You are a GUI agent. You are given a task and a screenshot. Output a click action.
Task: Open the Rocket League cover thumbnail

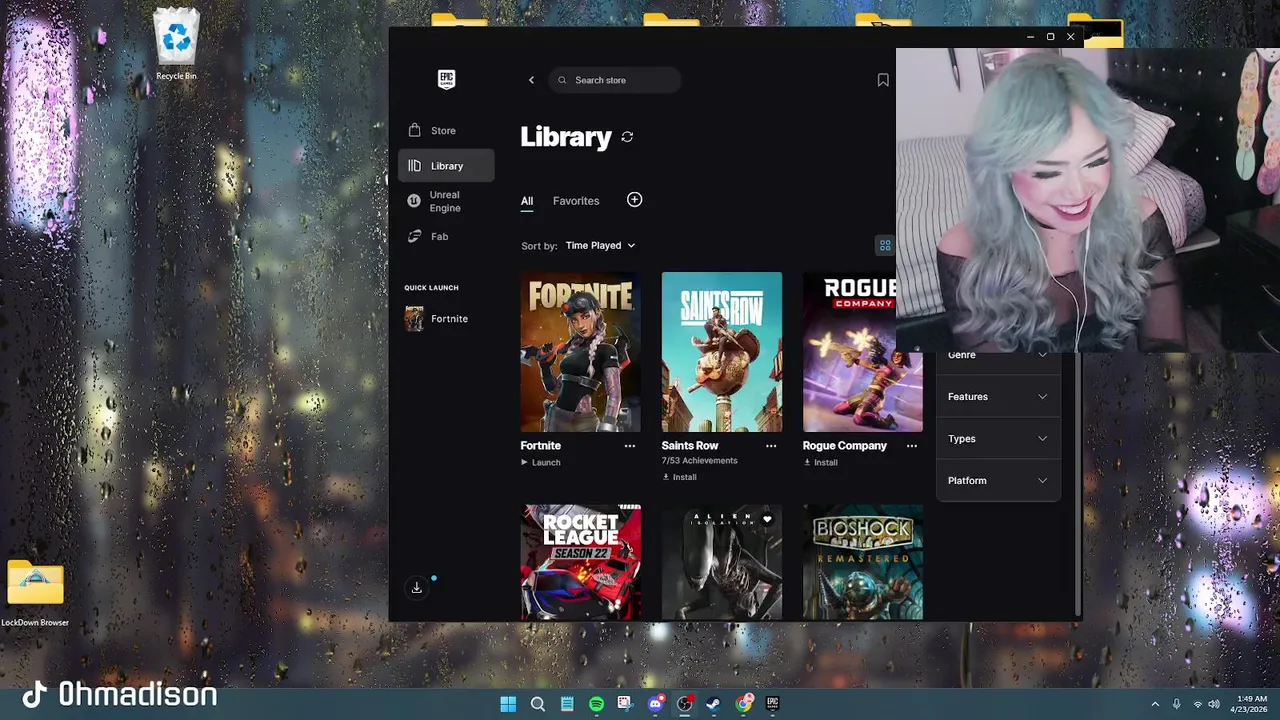click(x=581, y=562)
